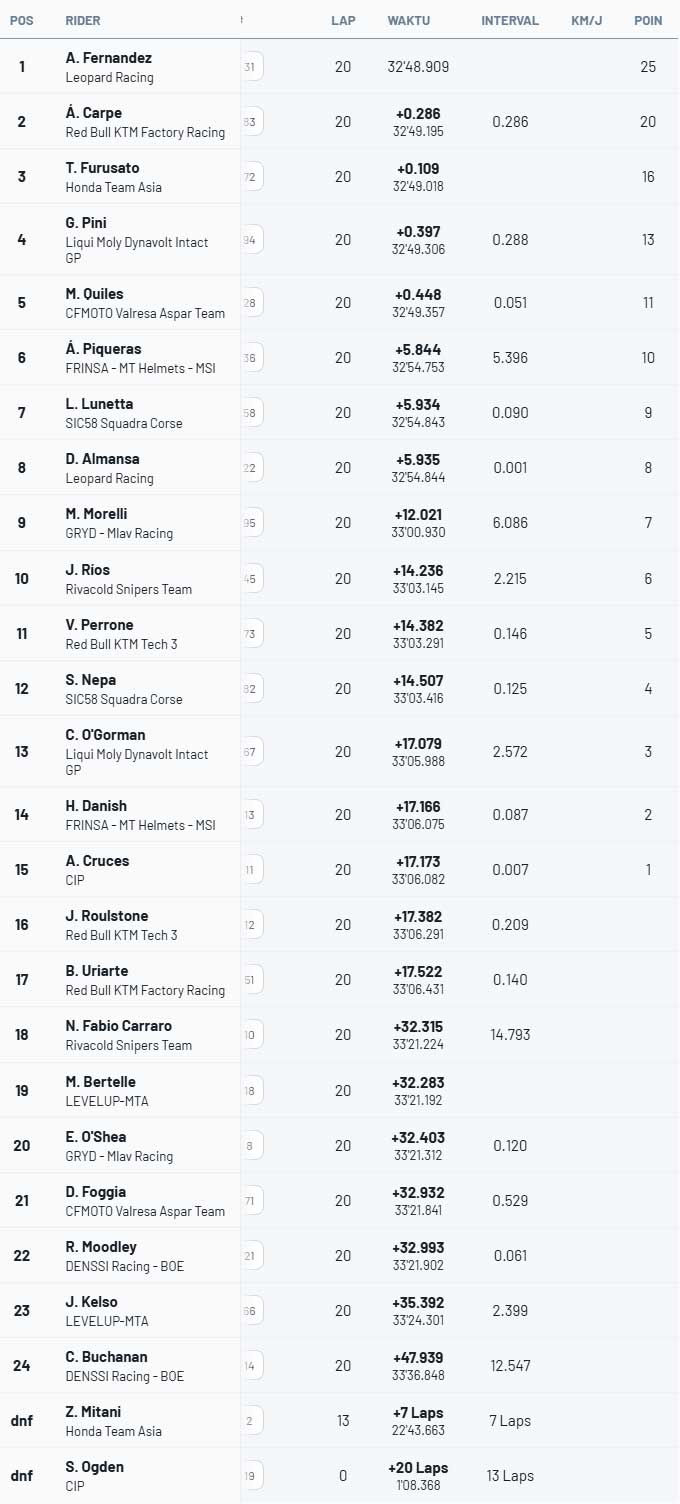Open N. Fabio Carraro's rider entry

(x=119, y=1026)
